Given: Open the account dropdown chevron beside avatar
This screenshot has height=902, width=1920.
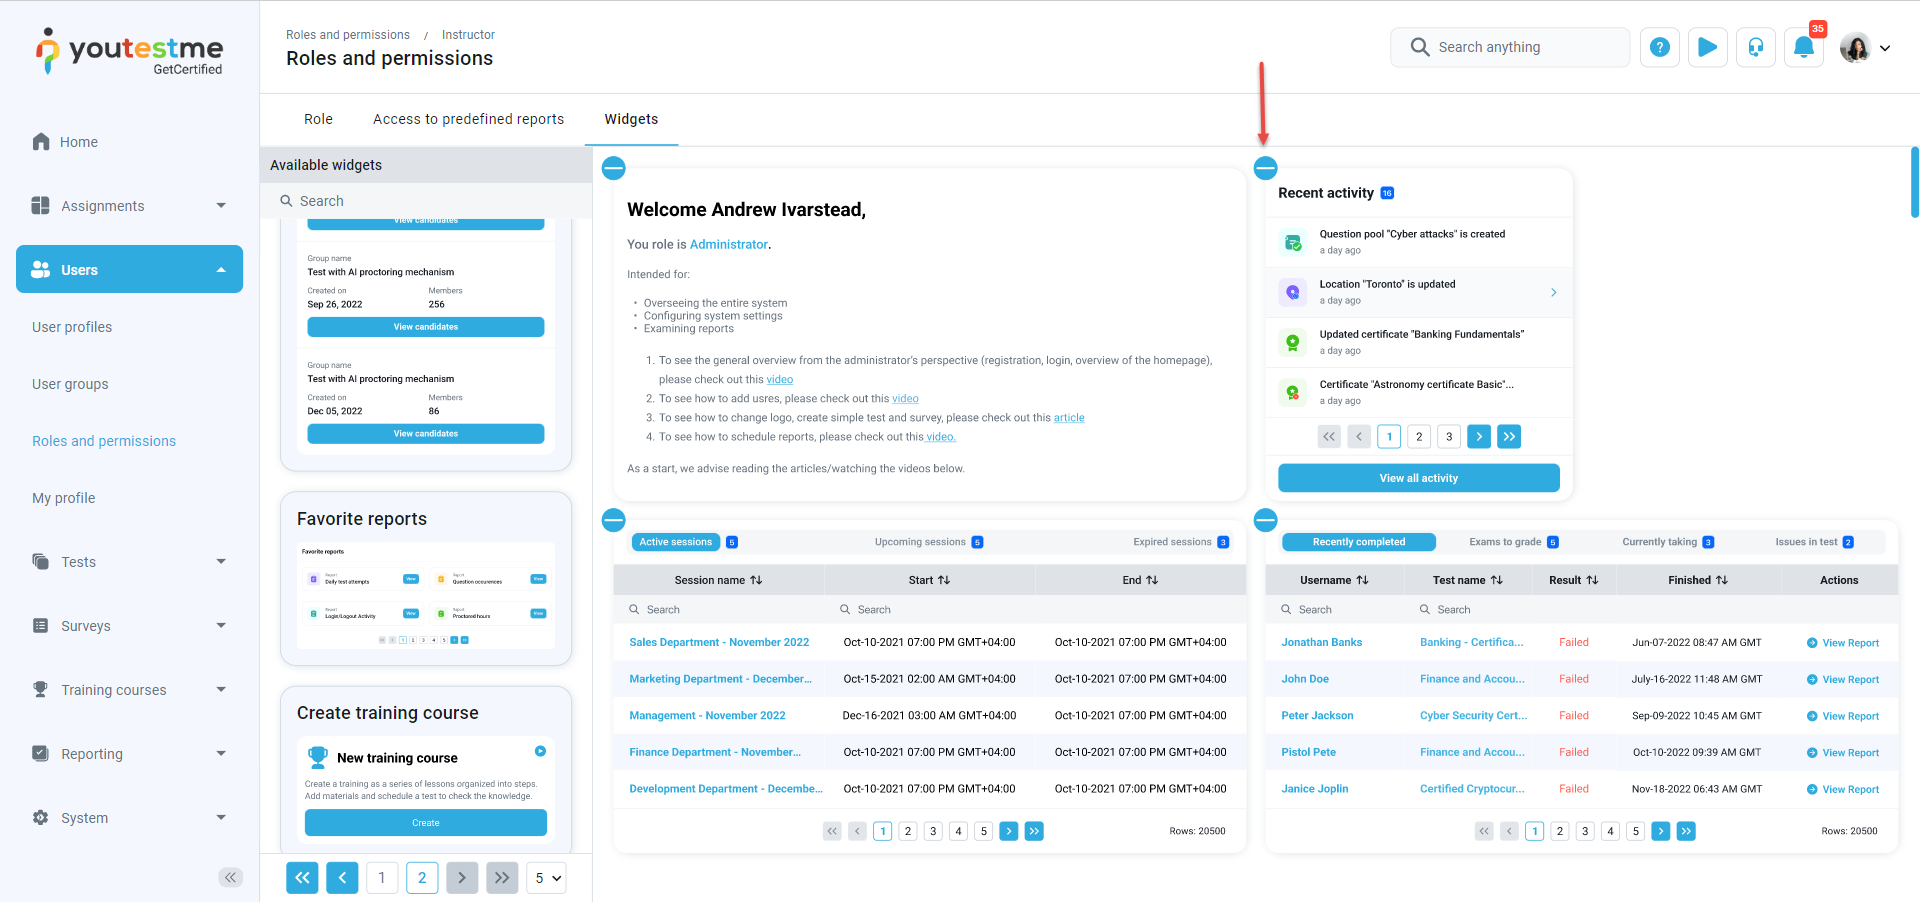Looking at the screenshot, I should pos(1885,48).
